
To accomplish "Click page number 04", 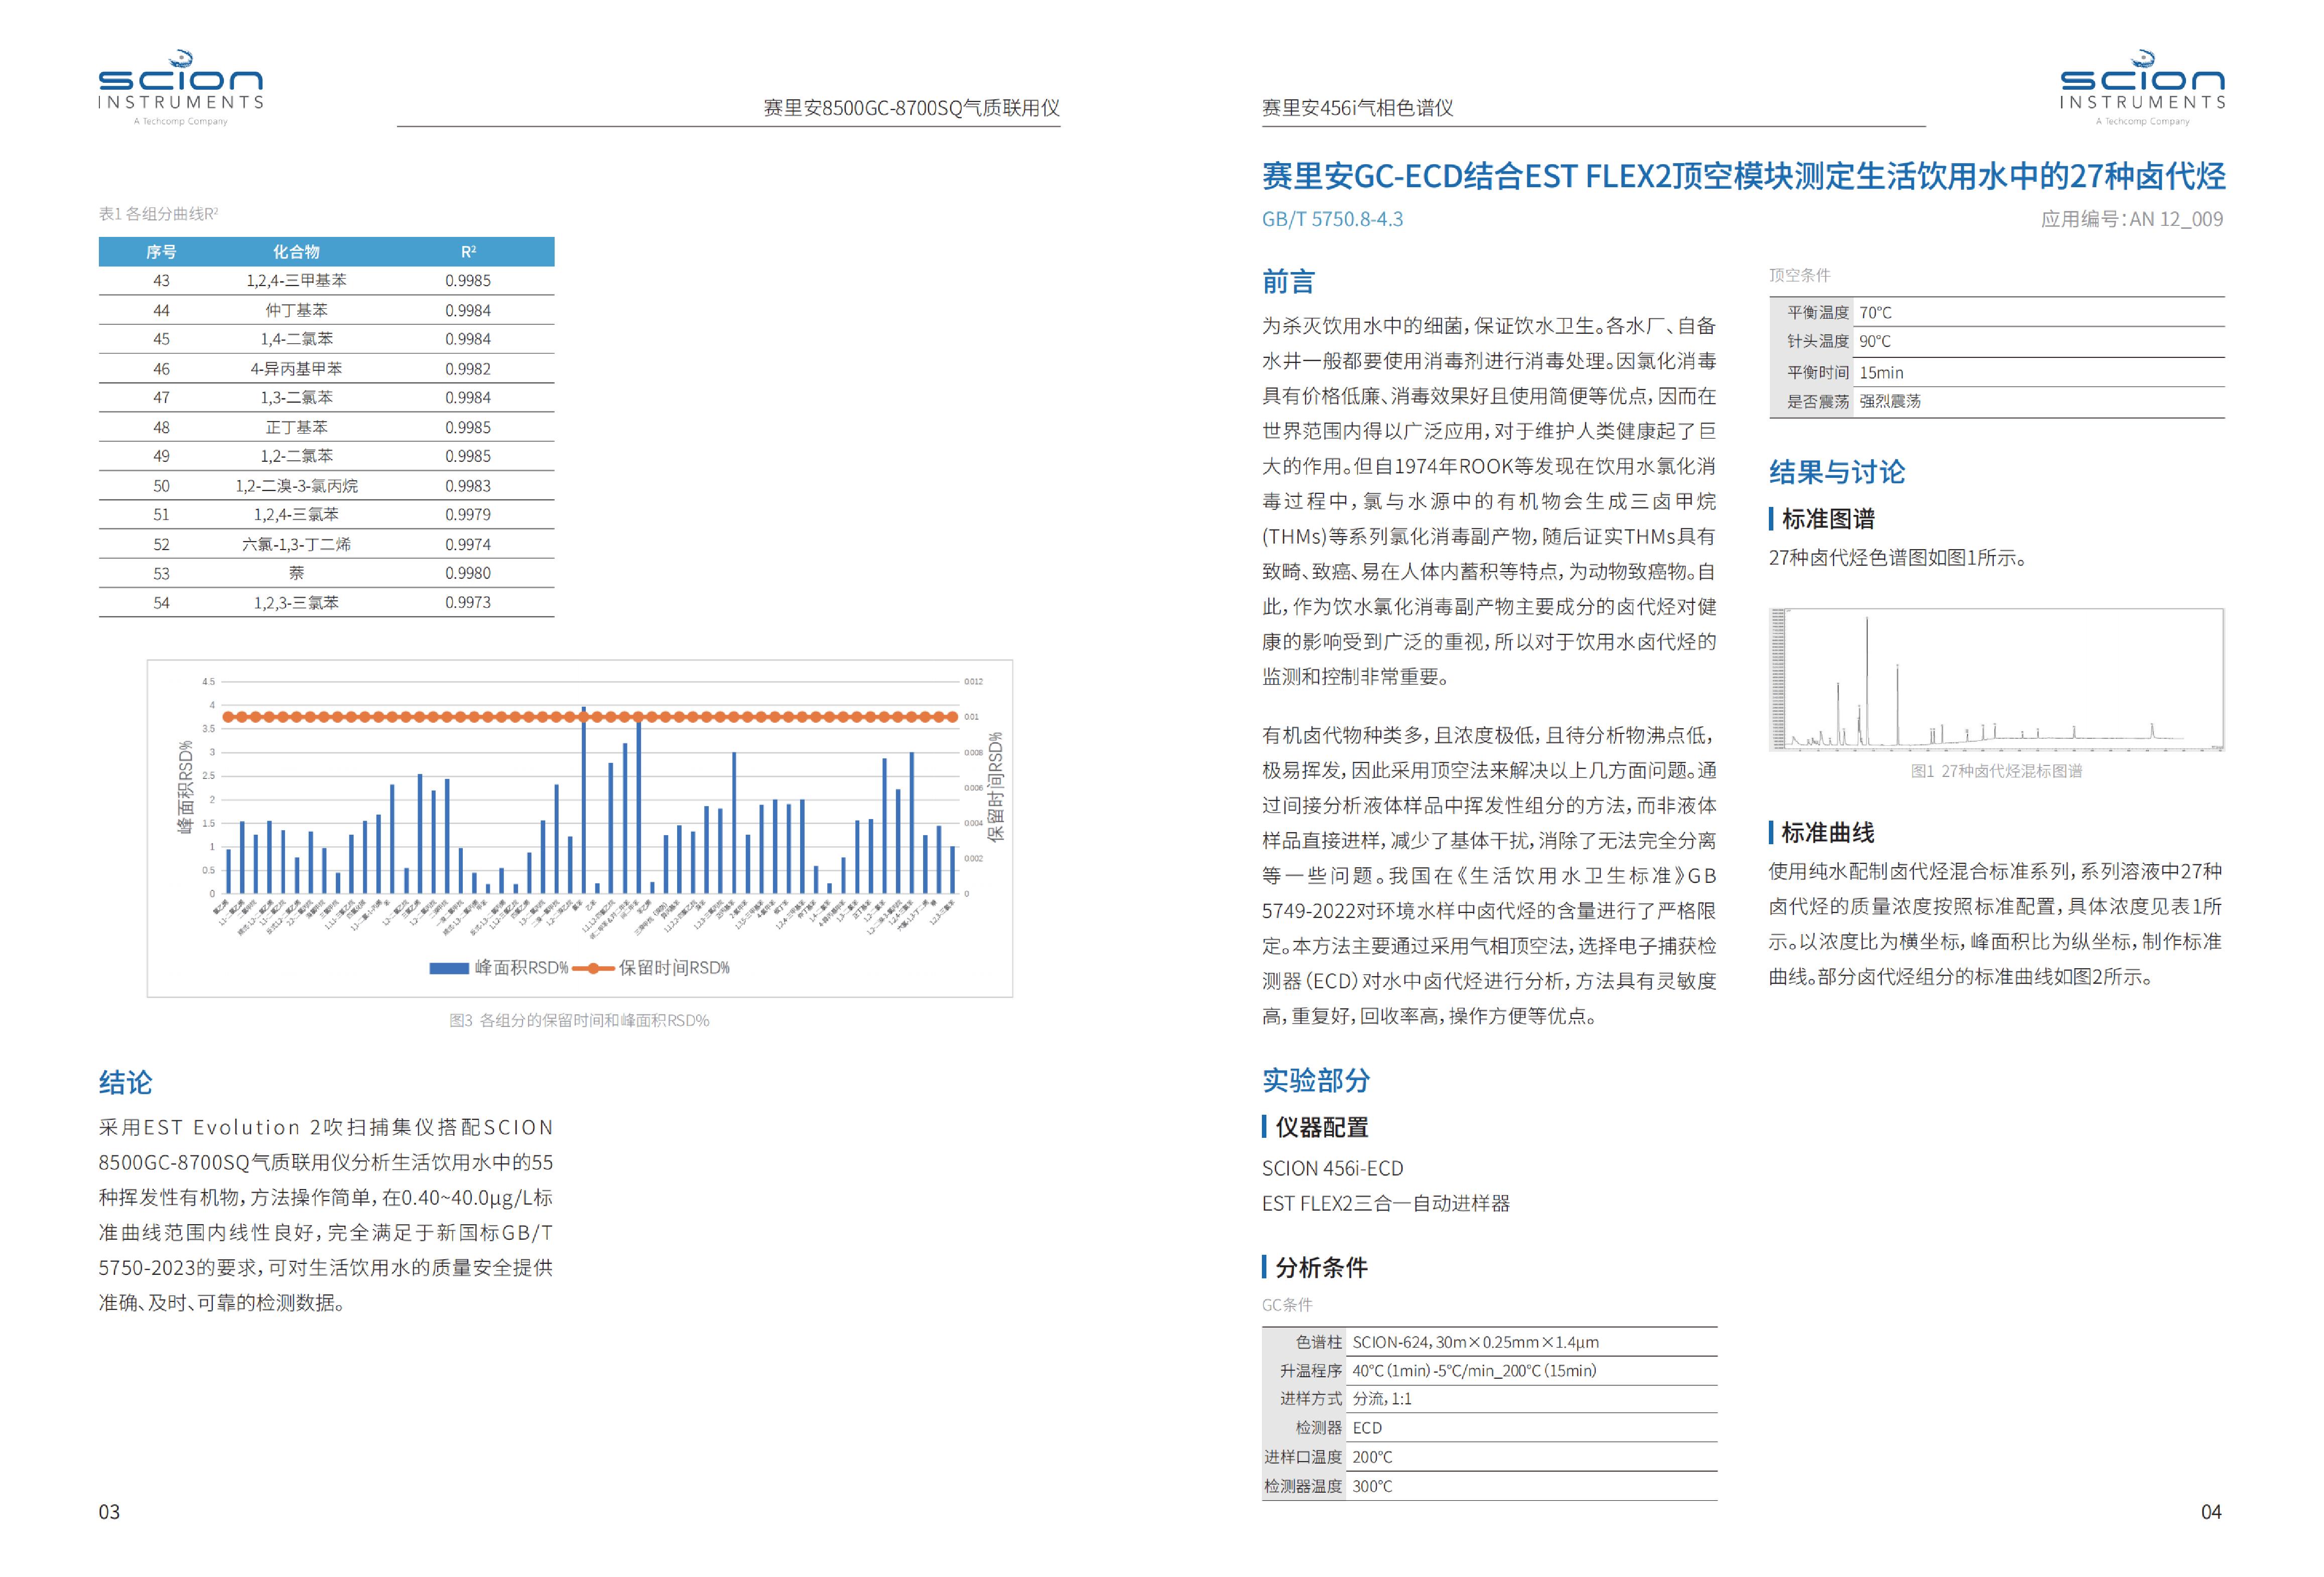I will [2212, 1512].
